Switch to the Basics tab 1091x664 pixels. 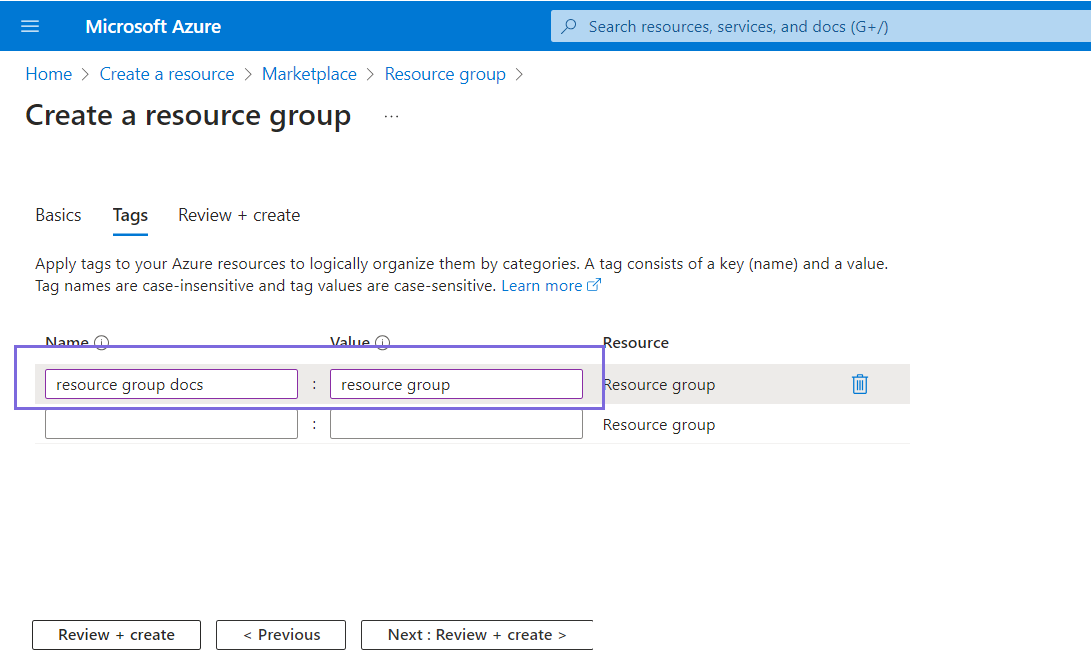coord(58,215)
